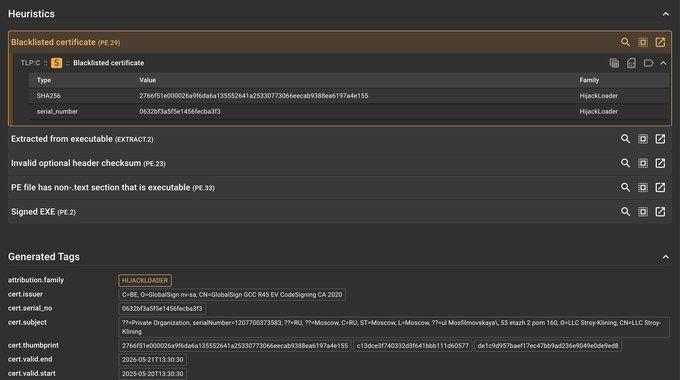Open the Extracted from executable heuristic externally

(x=660, y=139)
